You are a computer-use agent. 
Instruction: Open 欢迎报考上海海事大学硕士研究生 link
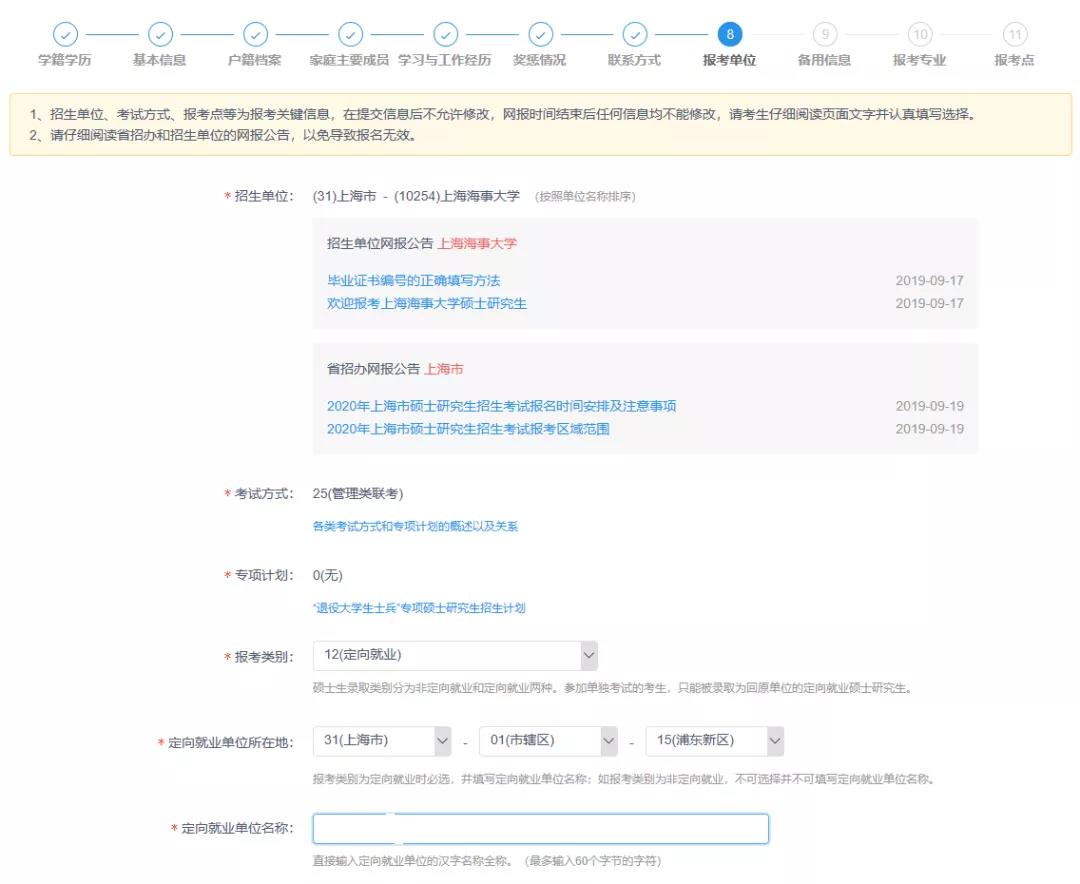426,303
